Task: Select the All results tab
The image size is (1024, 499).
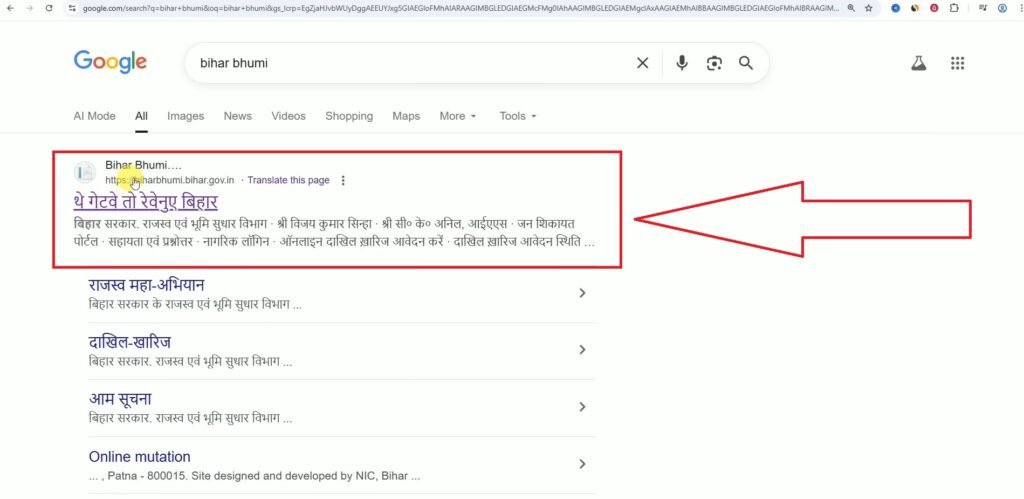Action: (x=141, y=116)
